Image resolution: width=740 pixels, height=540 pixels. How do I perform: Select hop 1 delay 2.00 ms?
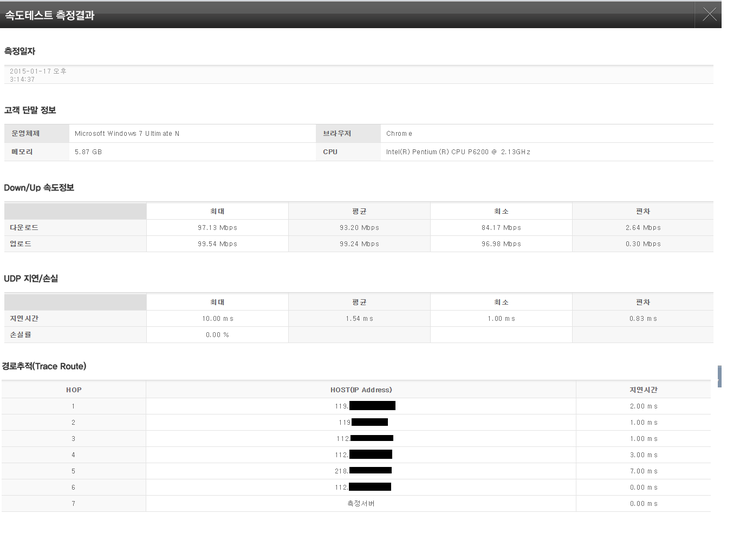pyautogui.click(x=643, y=406)
